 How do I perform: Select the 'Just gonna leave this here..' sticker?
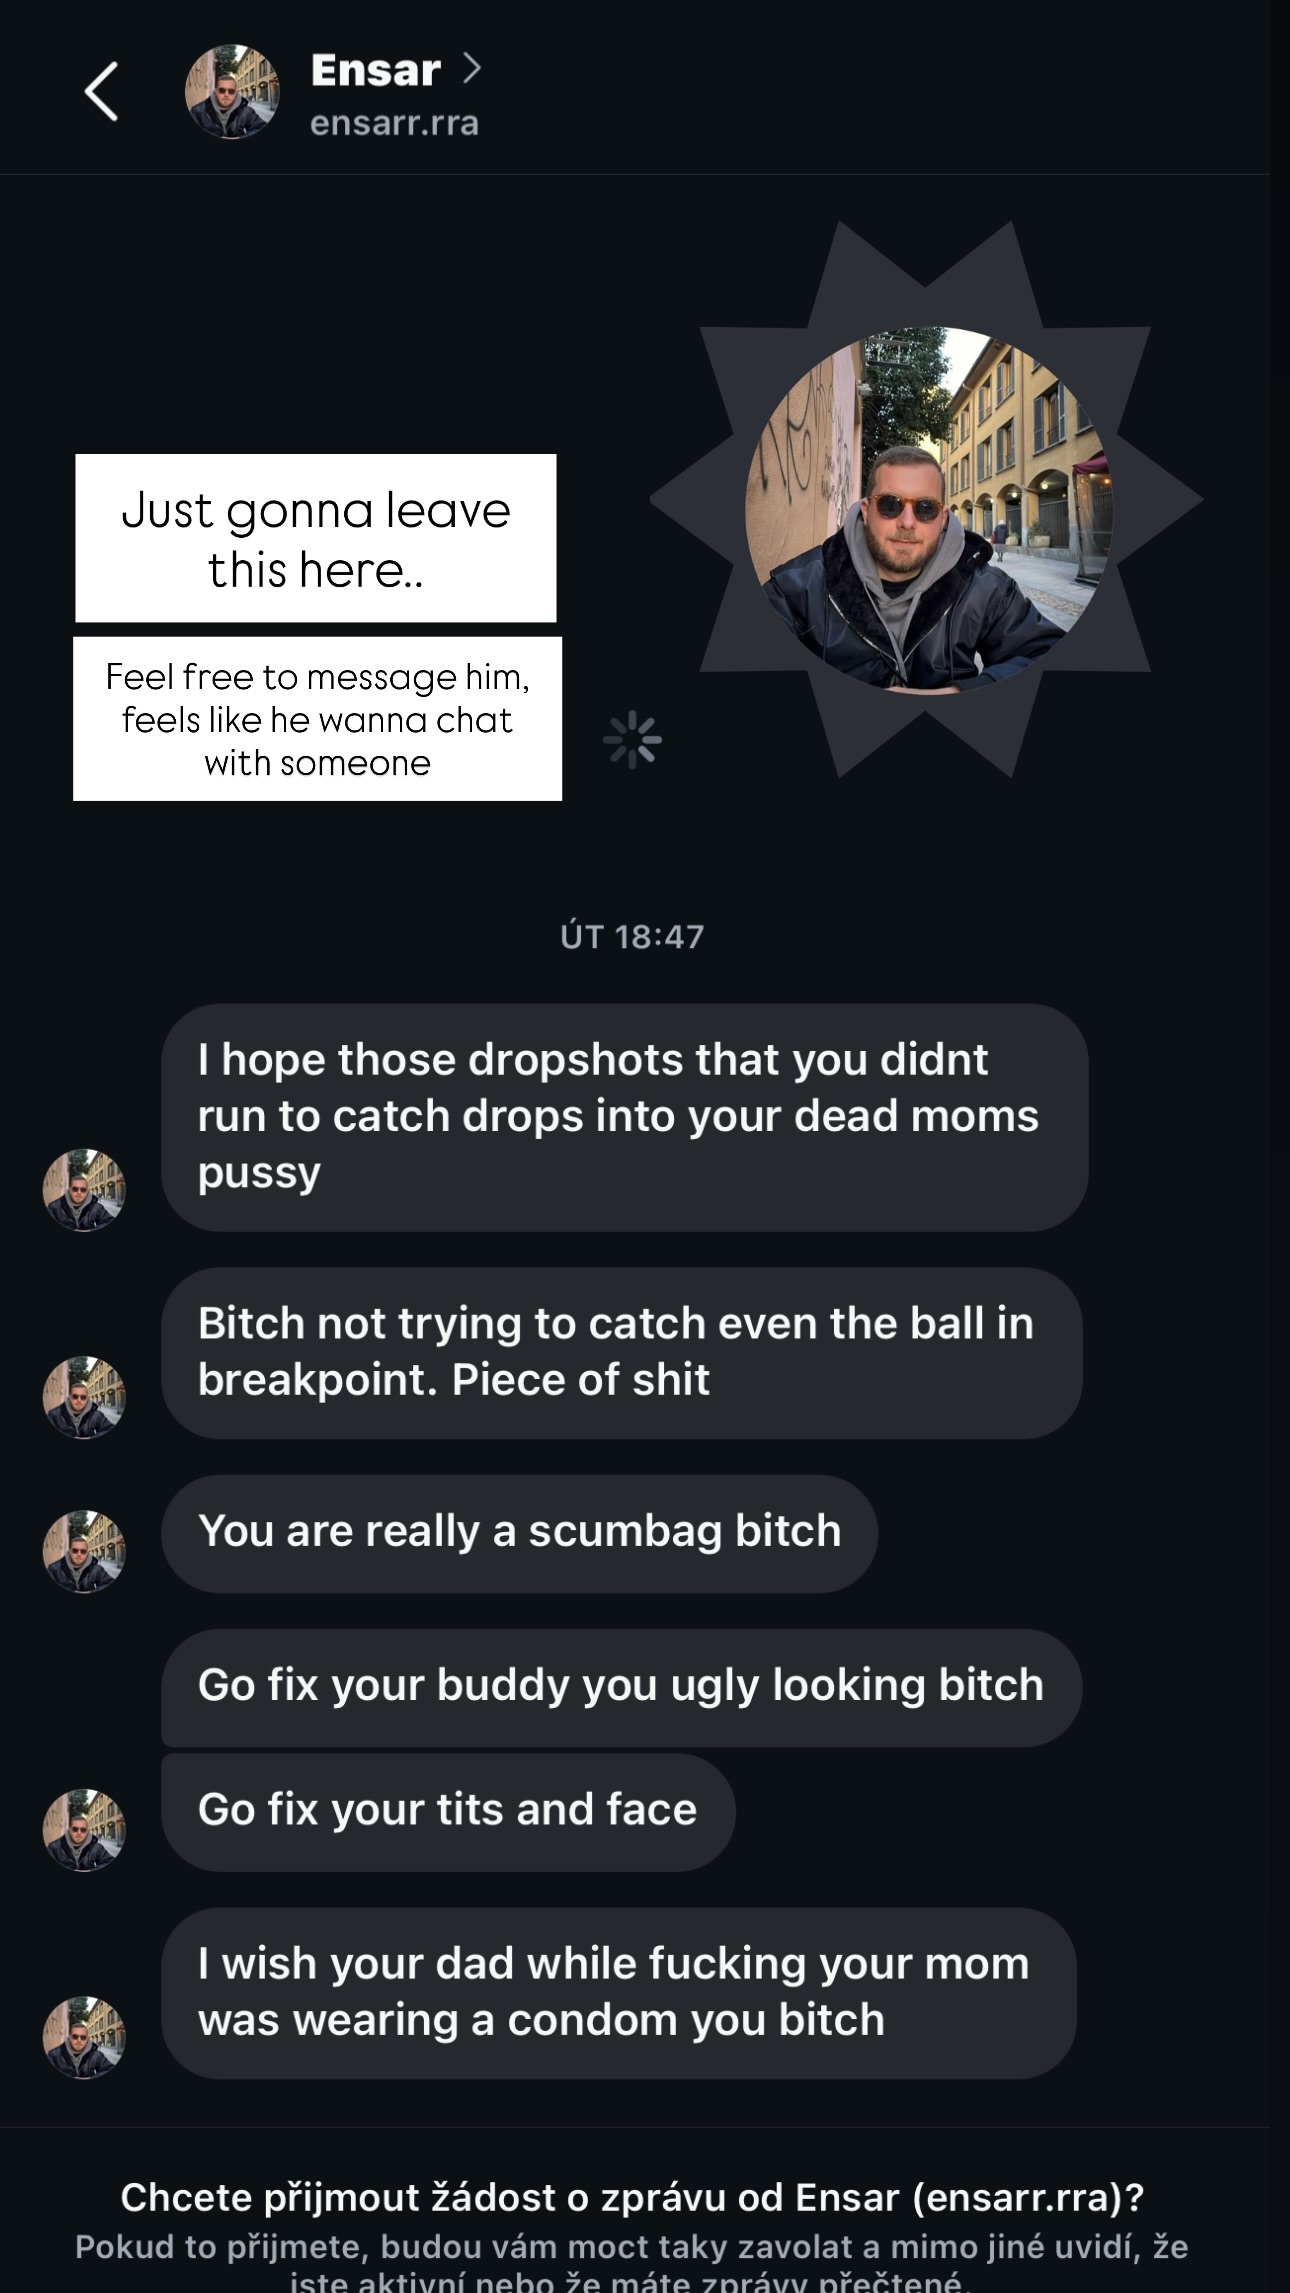click(316, 538)
